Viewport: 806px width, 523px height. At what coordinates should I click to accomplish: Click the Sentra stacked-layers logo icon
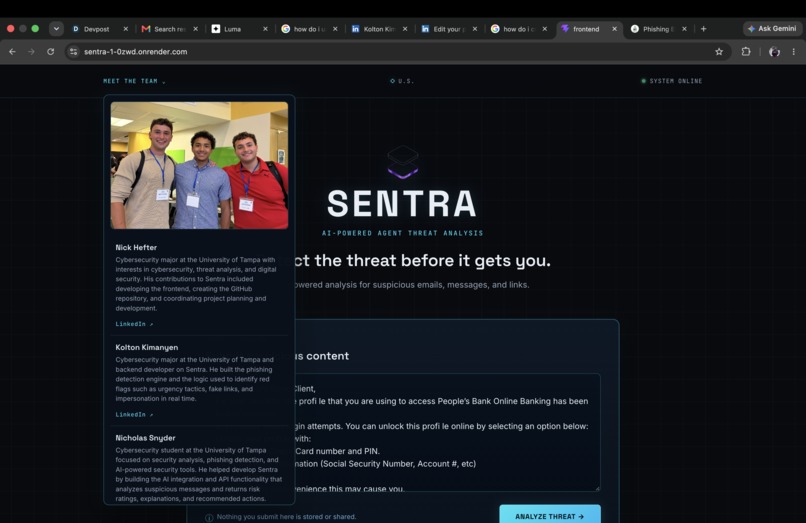pyautogui.click(x=402, y=162)
